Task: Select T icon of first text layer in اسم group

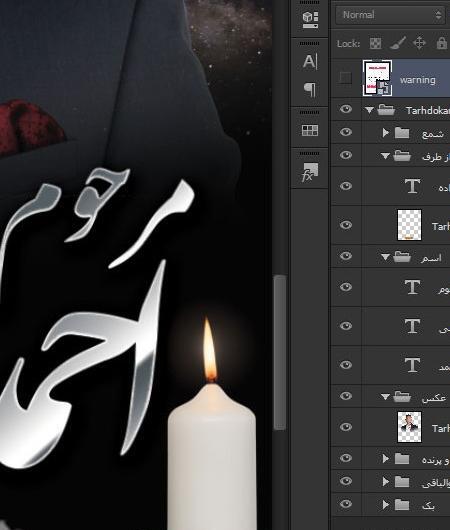Action: point(412,287)
